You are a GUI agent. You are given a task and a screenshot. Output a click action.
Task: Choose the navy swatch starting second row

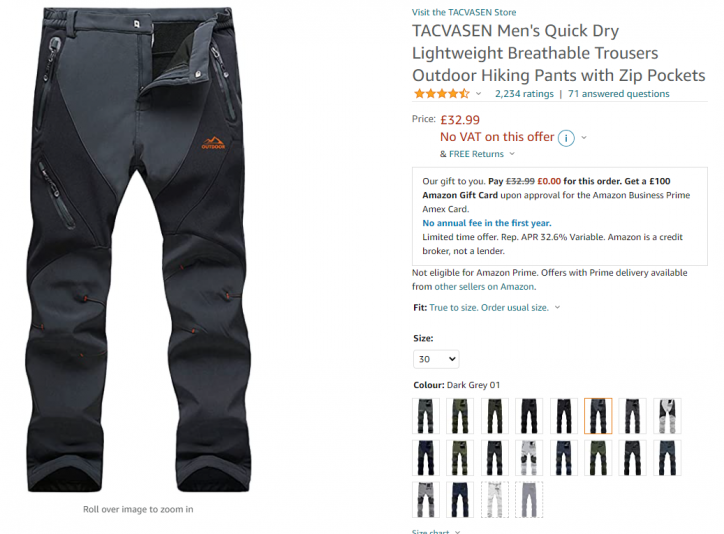coord(426,458)
